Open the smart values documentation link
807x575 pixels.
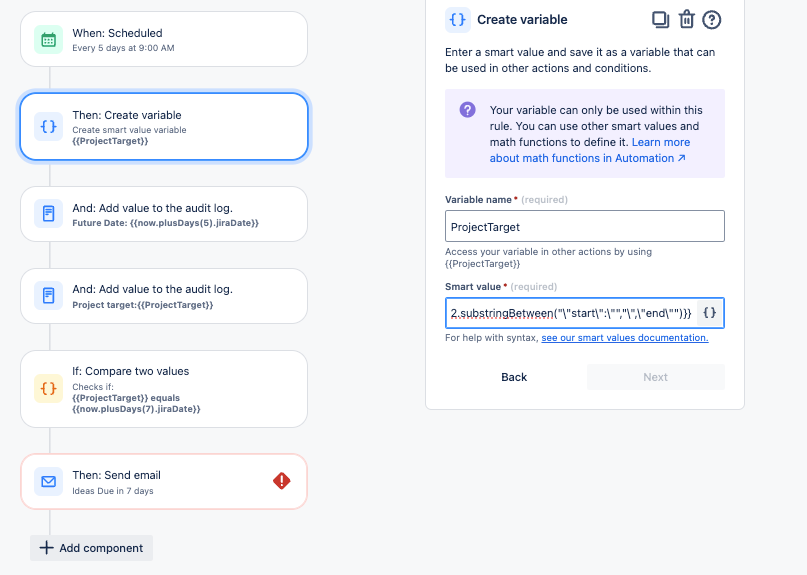coord(625,338)
